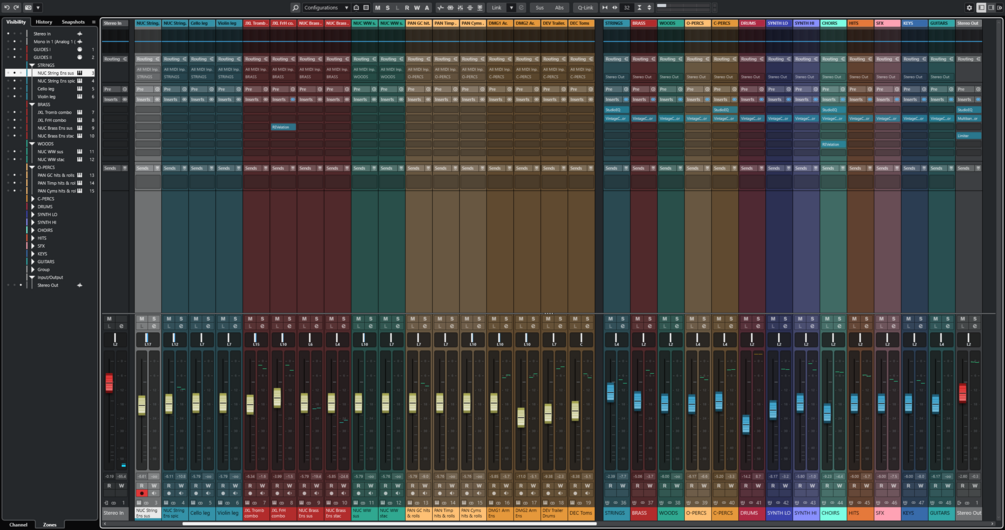Click the record enable button on NUC String Ens sus

(142, 493)
